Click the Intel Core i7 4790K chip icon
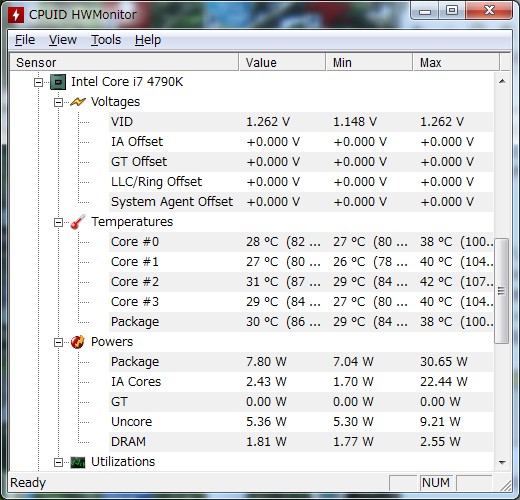 pyautogui.click(x=58, y=82)
